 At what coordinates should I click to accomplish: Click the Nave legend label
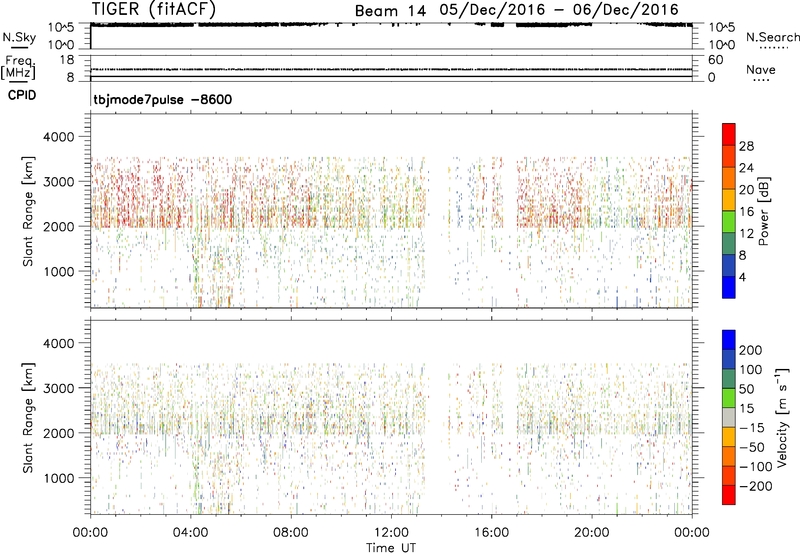click(761, 70)
